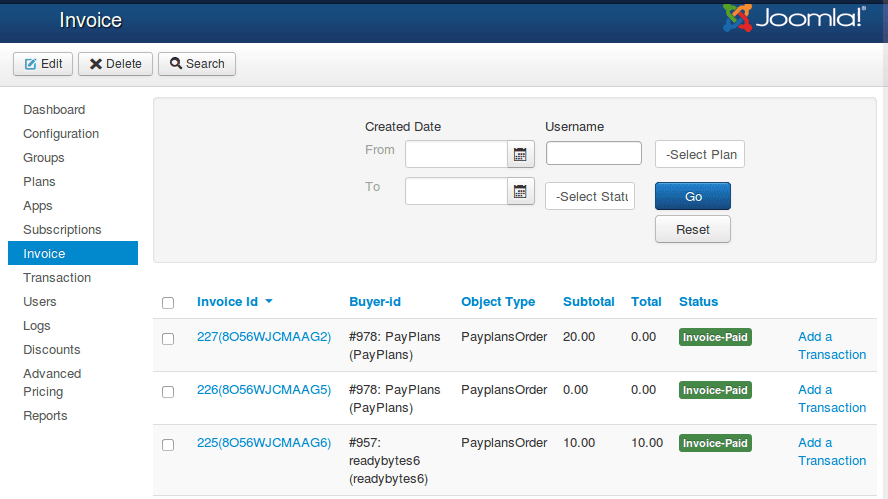Open Configuration in the sidebar
The height and width of the screenshot is (499, 888).
61,134
